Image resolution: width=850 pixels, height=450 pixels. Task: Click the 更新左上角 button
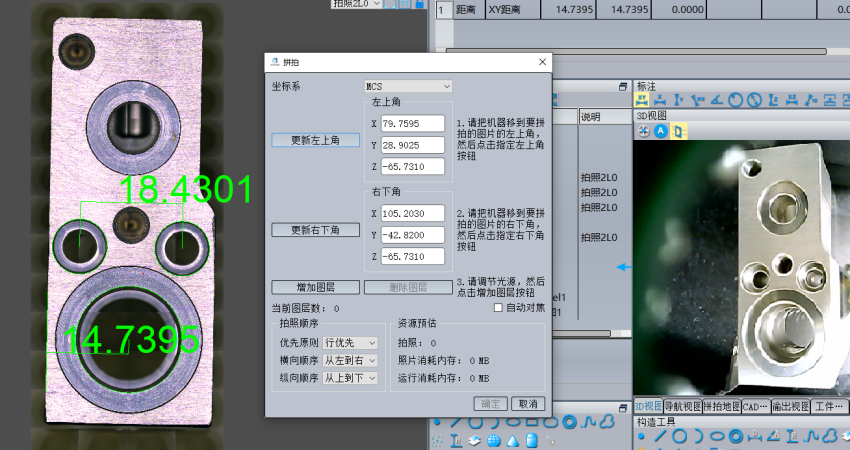(315, 140)
